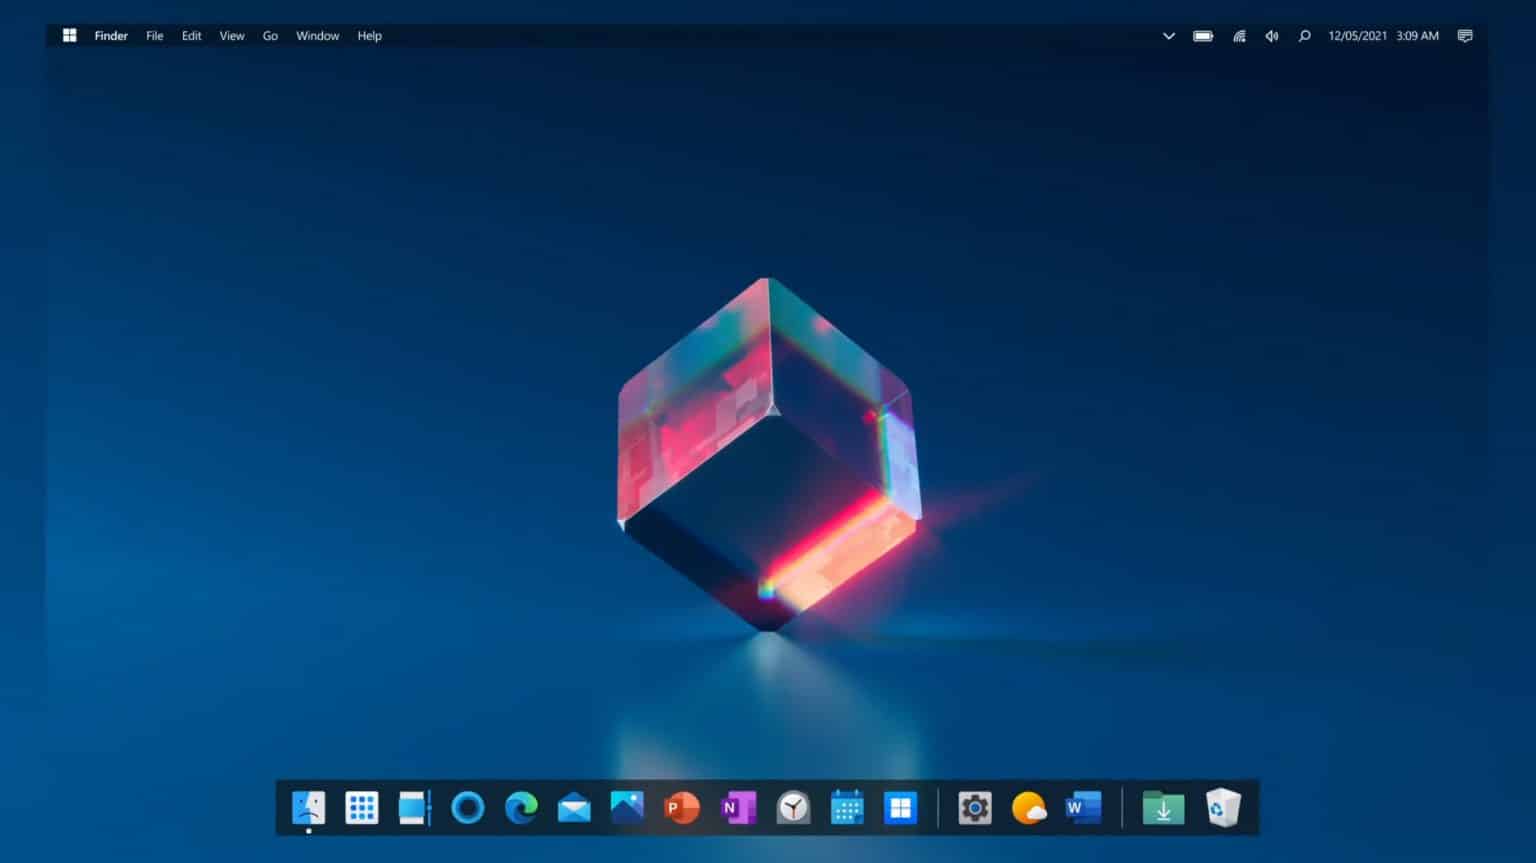The image size is (1536, 863).
Task: Open the Photos app
Action: point(627,807)
